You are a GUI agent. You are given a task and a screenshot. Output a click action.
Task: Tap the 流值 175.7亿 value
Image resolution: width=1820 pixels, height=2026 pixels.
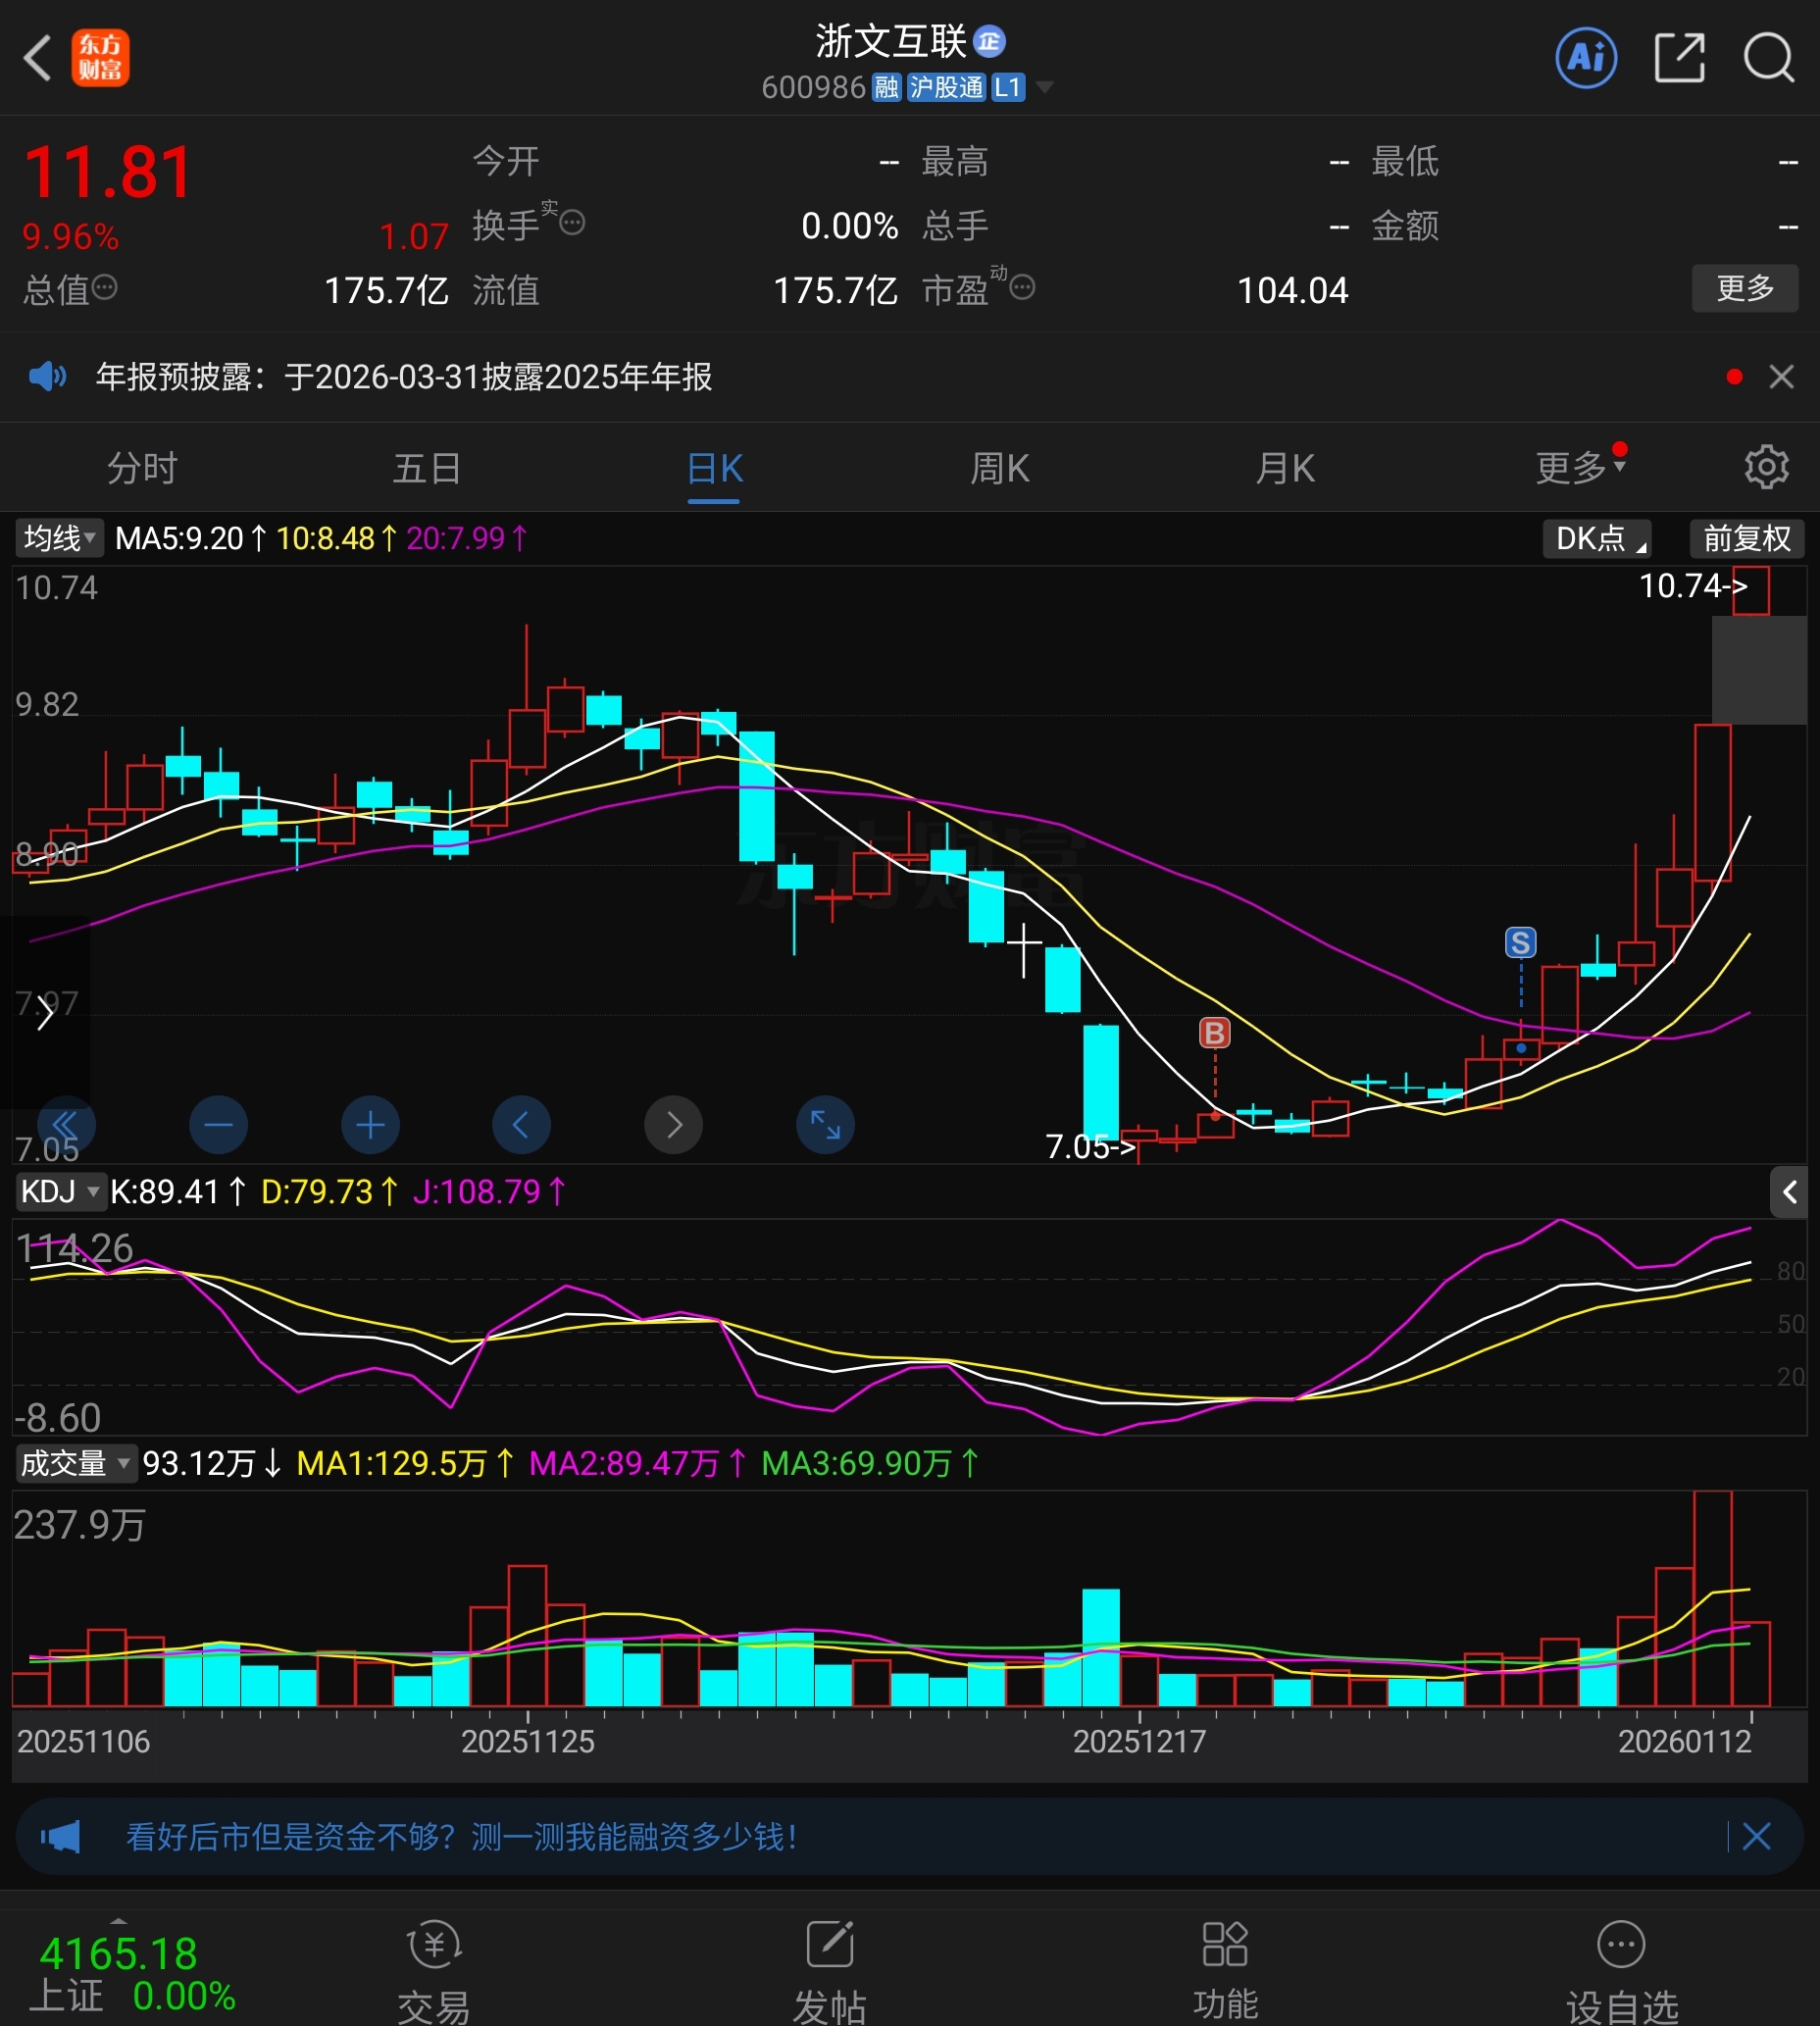pyautogui.click(x=835, y=290)
